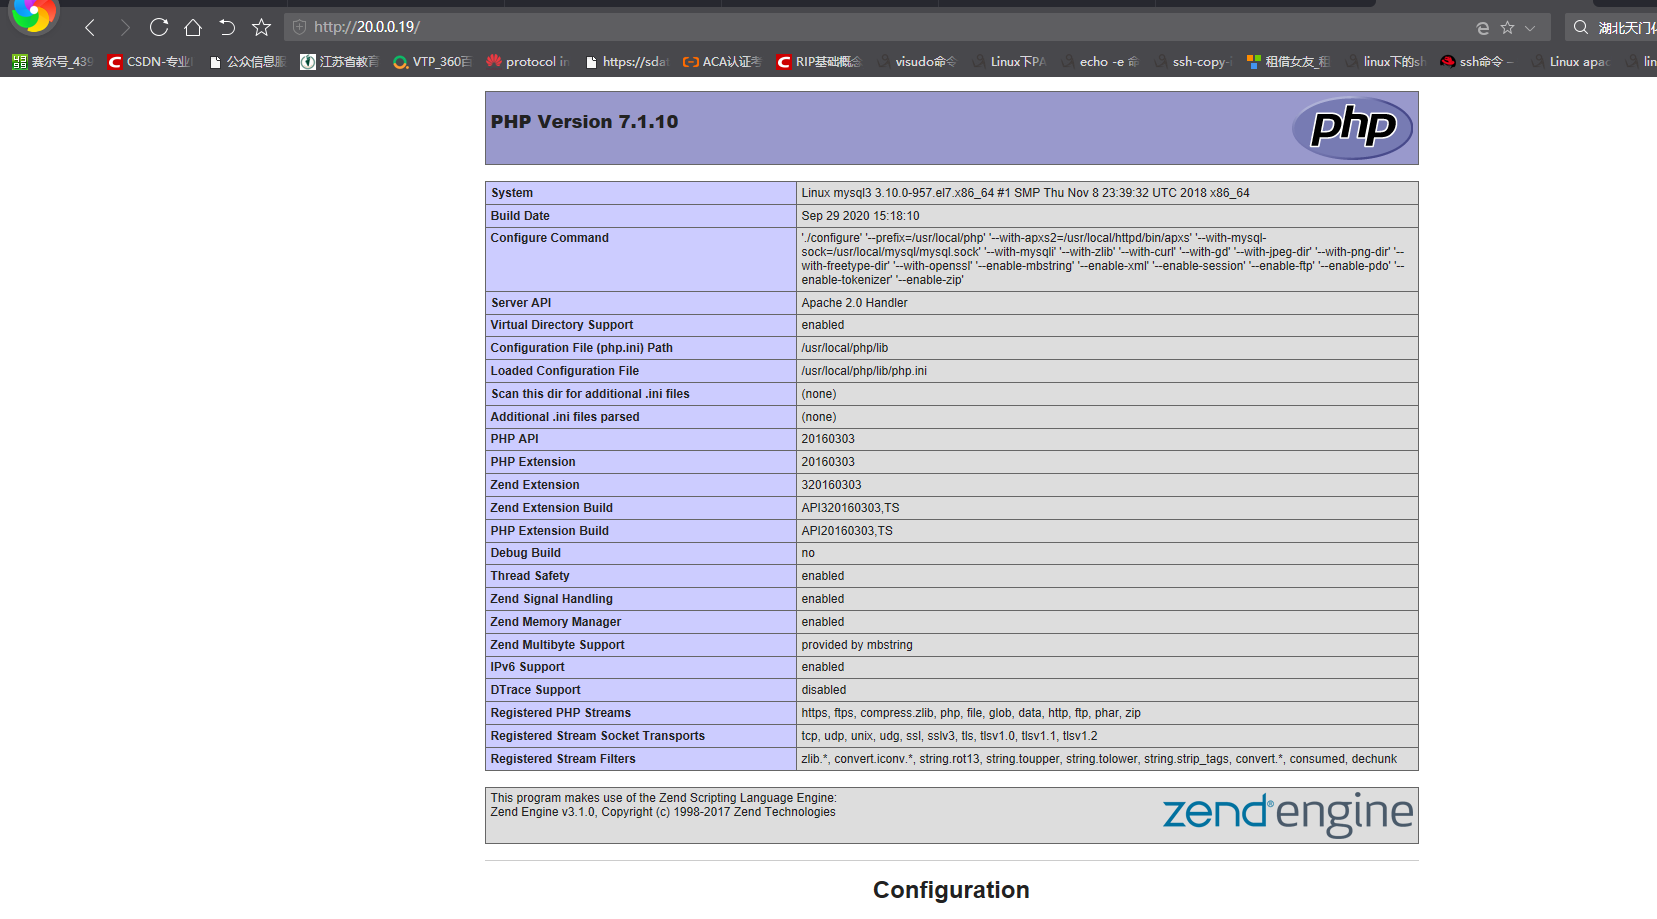The height and width of the screenshot is (919, 1657).
Task: Click the /usr/local/php/lib/php.ini value
Action: click(864, 371)
